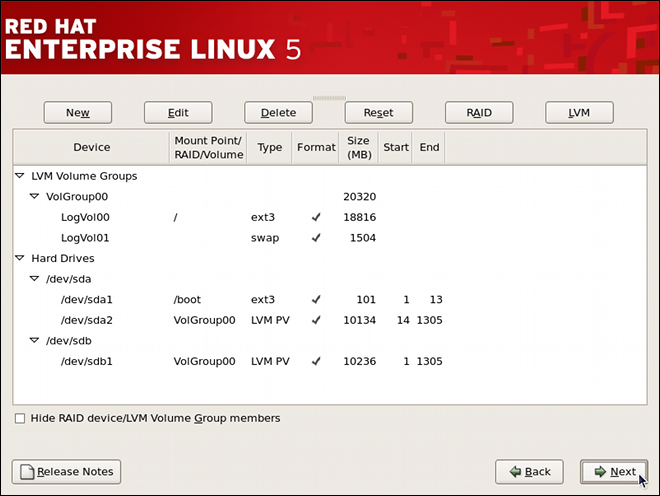Click the LVM Volume Groups label
This screenshot has height=496, width=660.
click(84, 176)
